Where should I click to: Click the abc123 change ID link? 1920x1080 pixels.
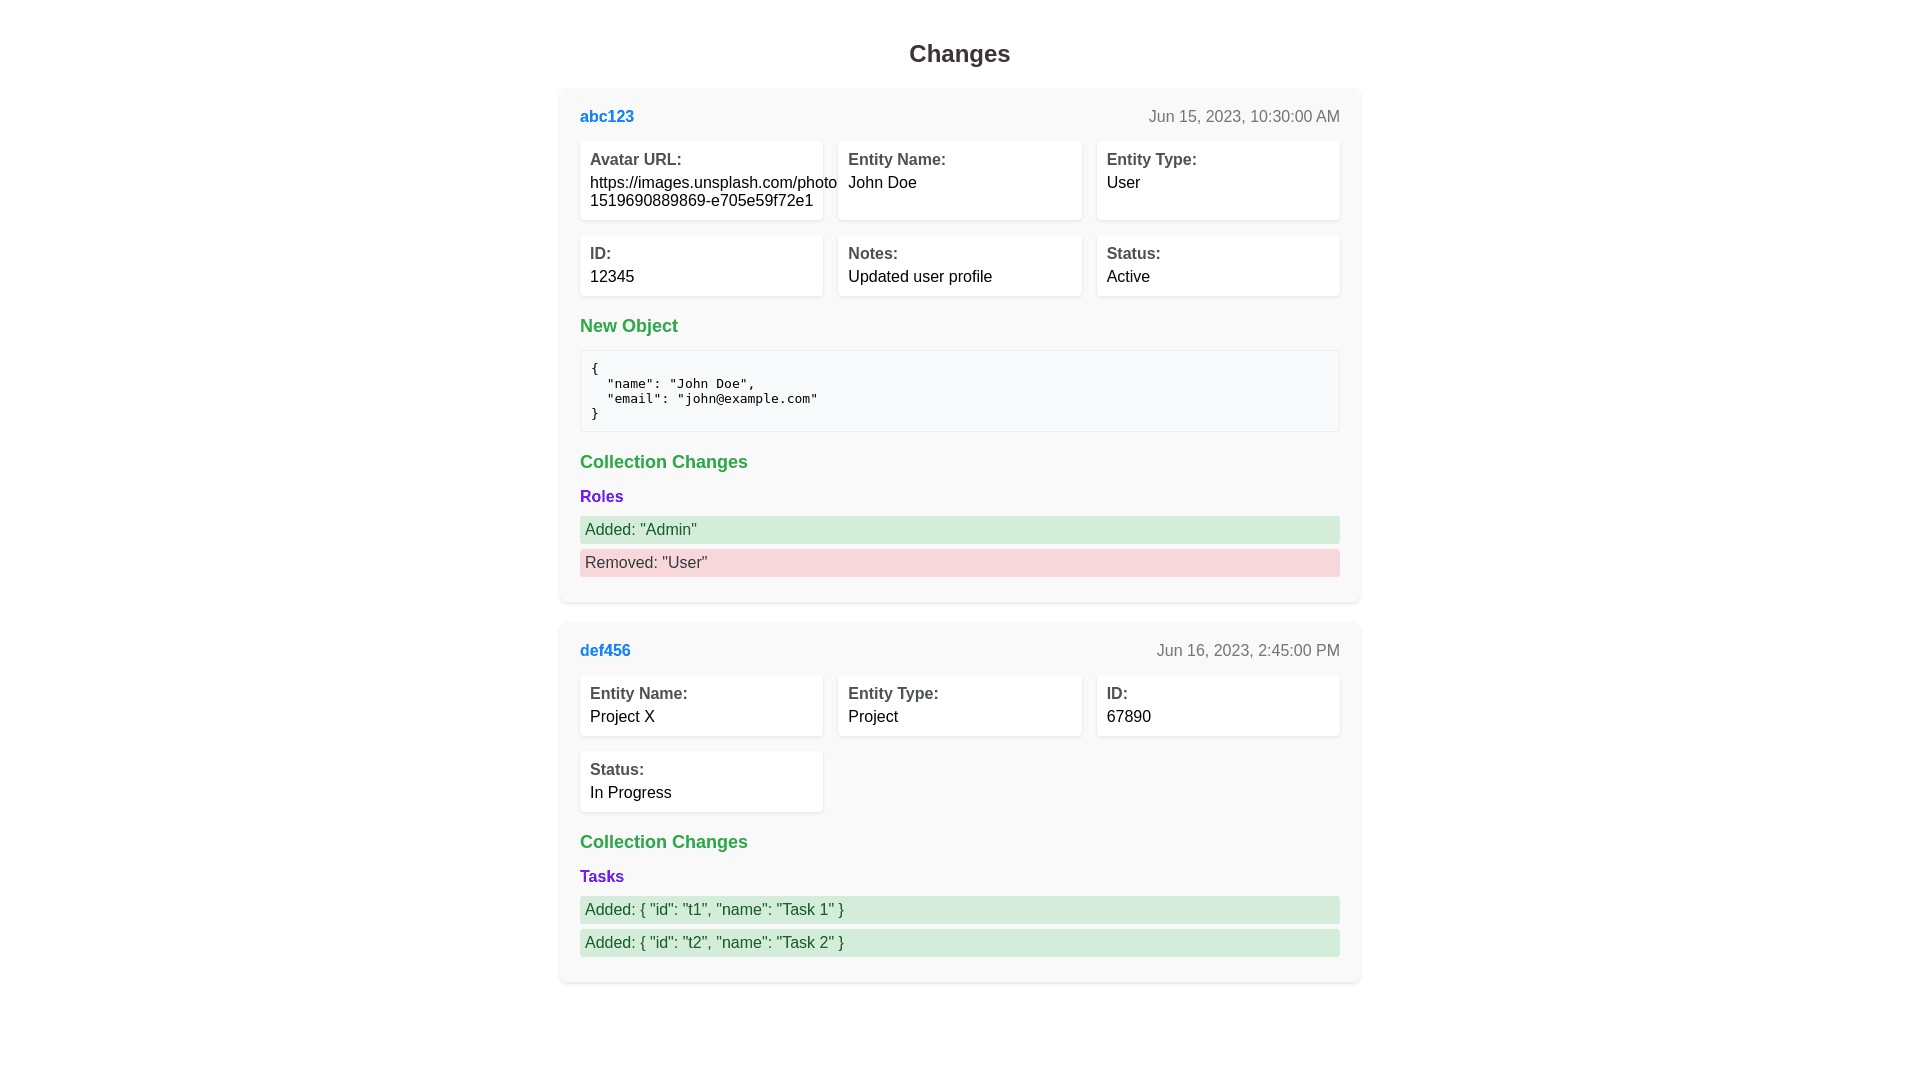coord(606,117)
